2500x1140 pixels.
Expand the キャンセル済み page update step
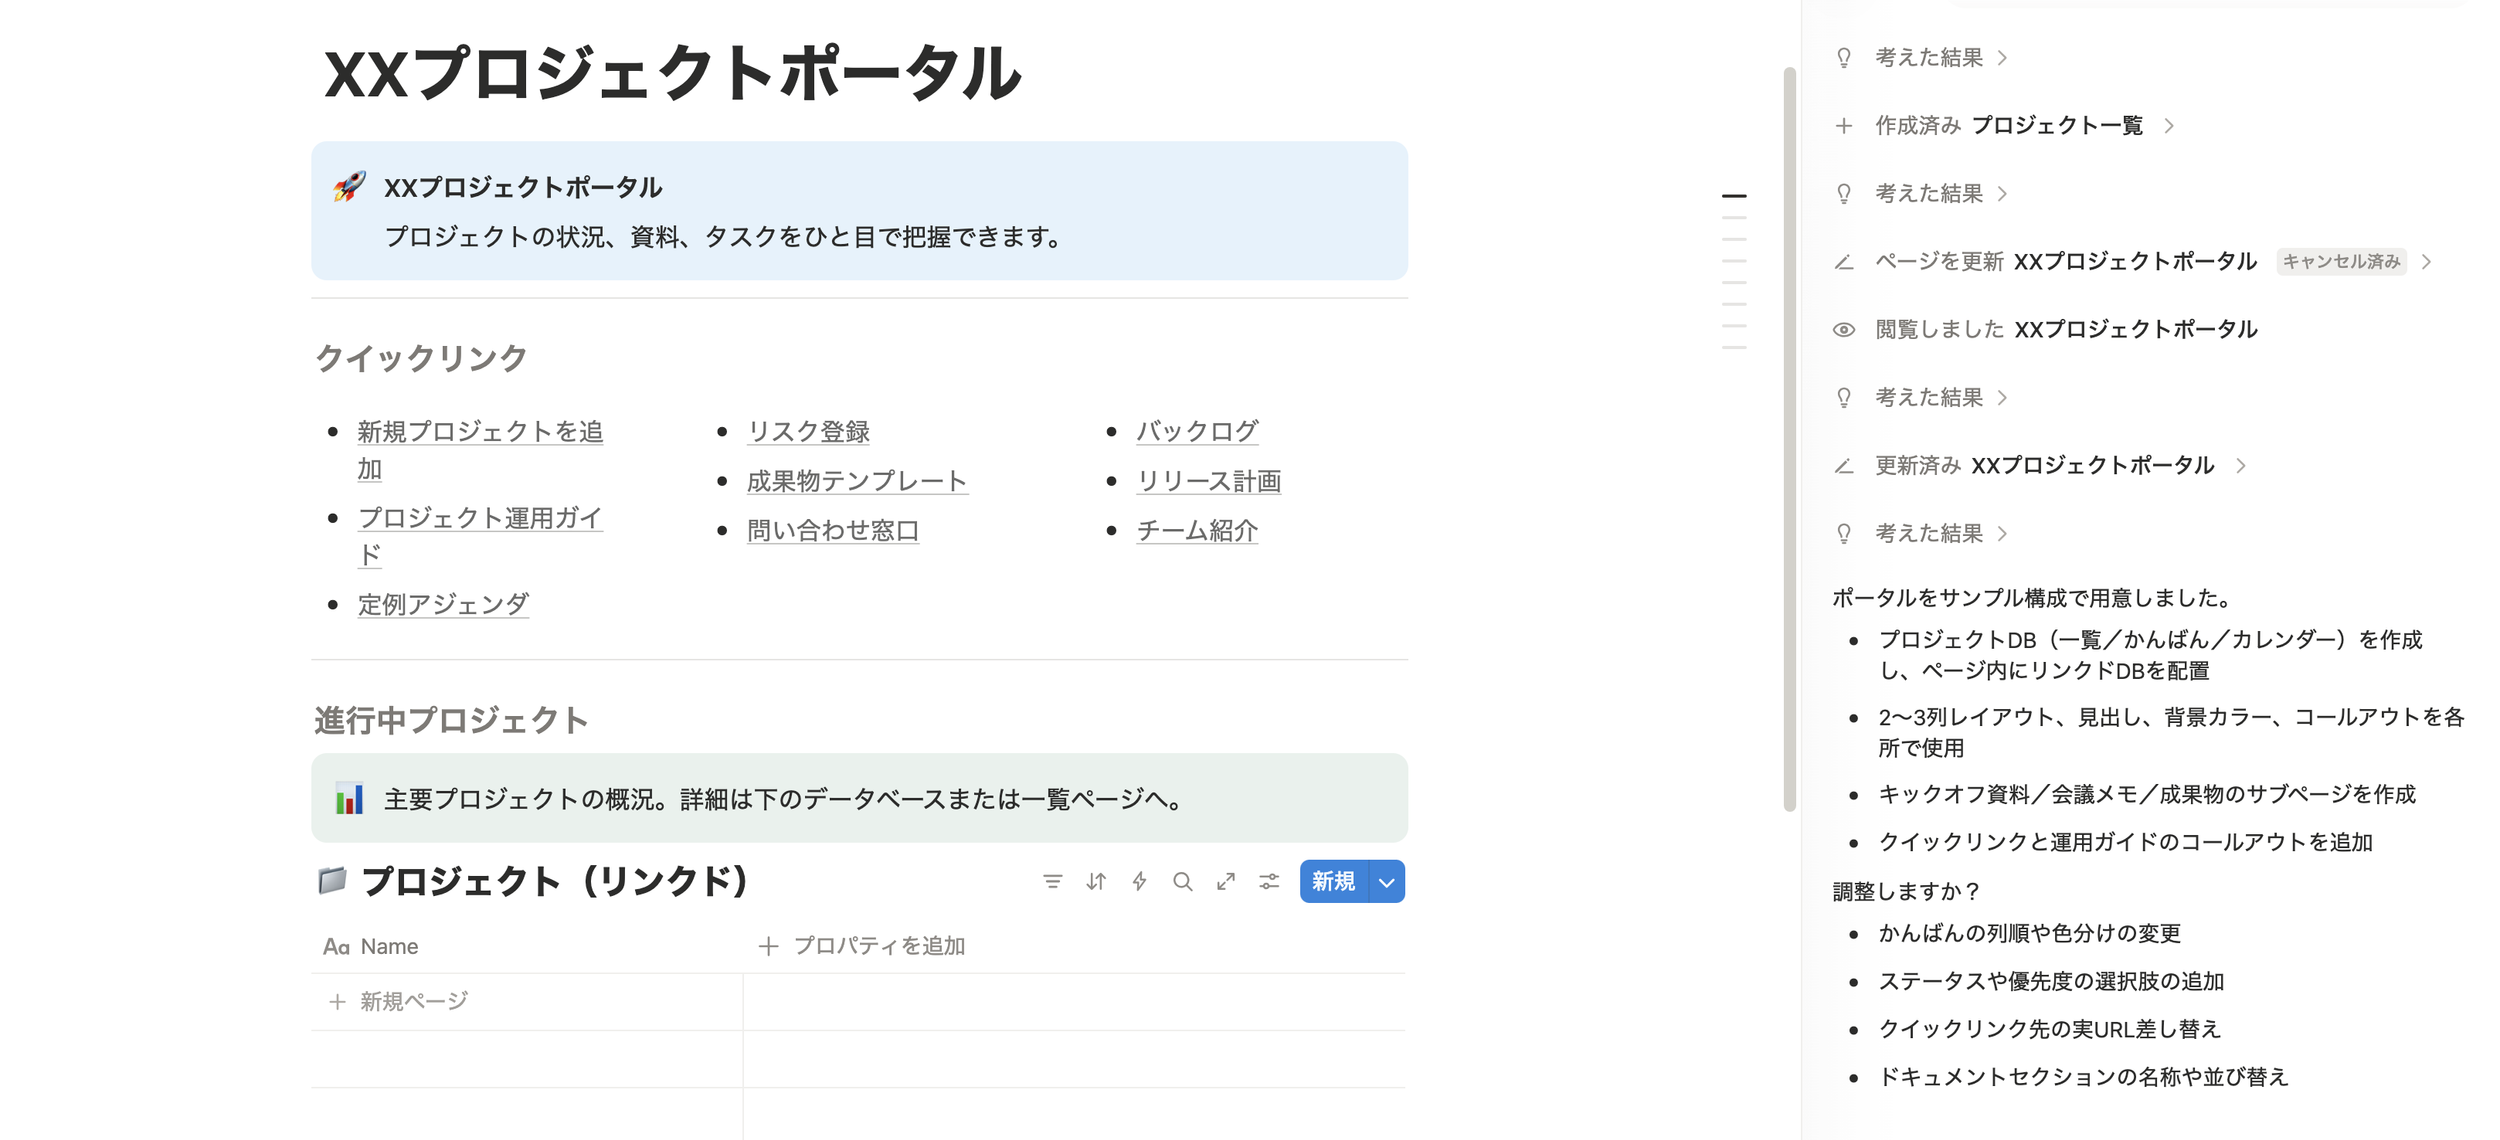[2426, 261]
